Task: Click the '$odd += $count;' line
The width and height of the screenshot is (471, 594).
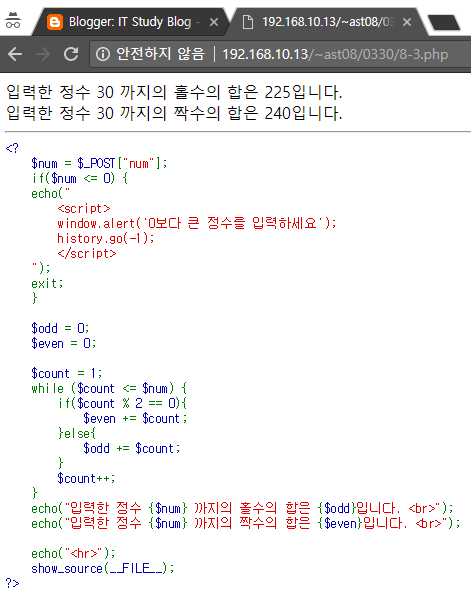Action: coord(132,448)
